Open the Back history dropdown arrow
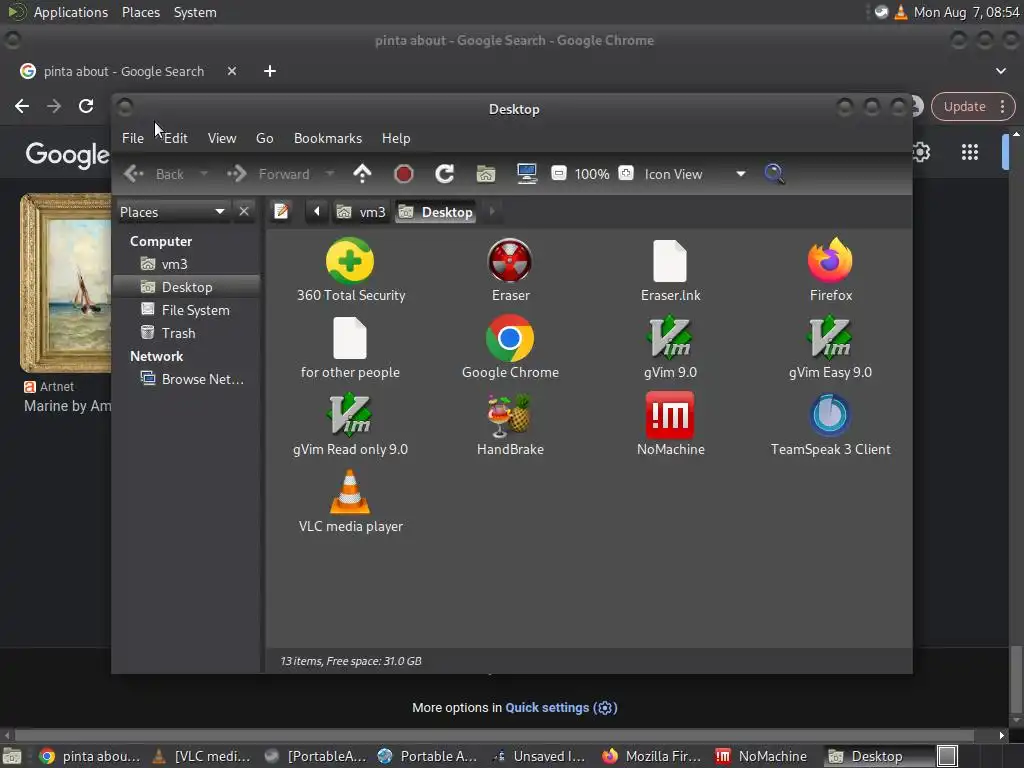Viewport: 1024px width, 768px height. pos(204,174)
